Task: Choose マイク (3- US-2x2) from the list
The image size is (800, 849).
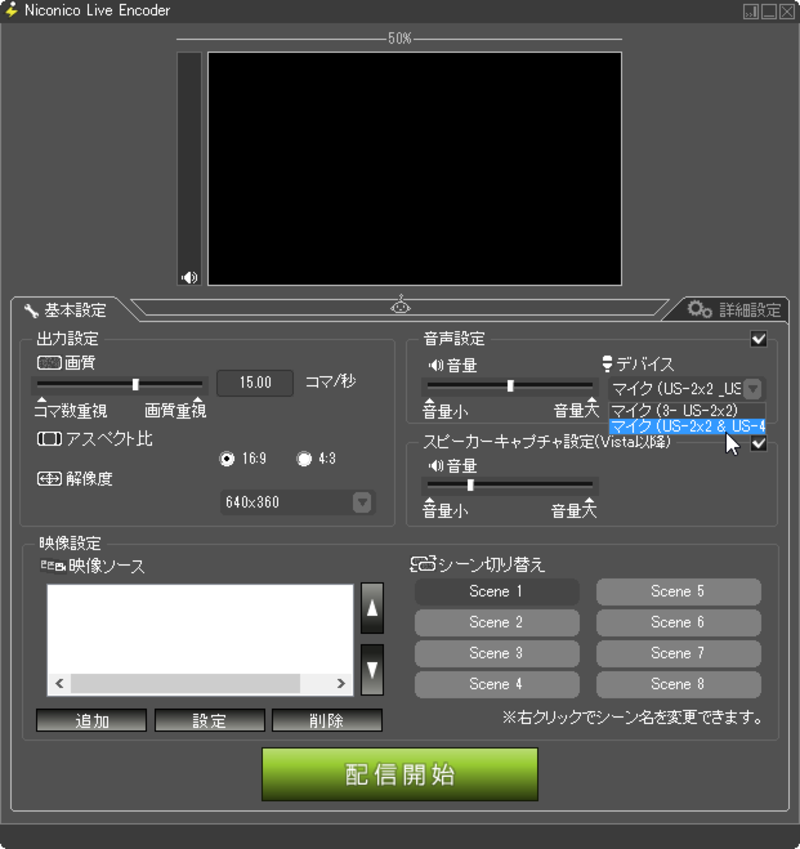Action: coord(687,410)
